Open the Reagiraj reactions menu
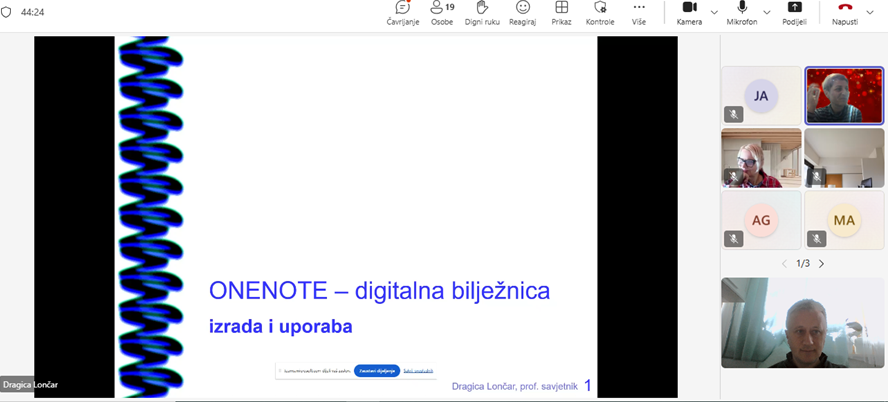 tap(522, 13)
